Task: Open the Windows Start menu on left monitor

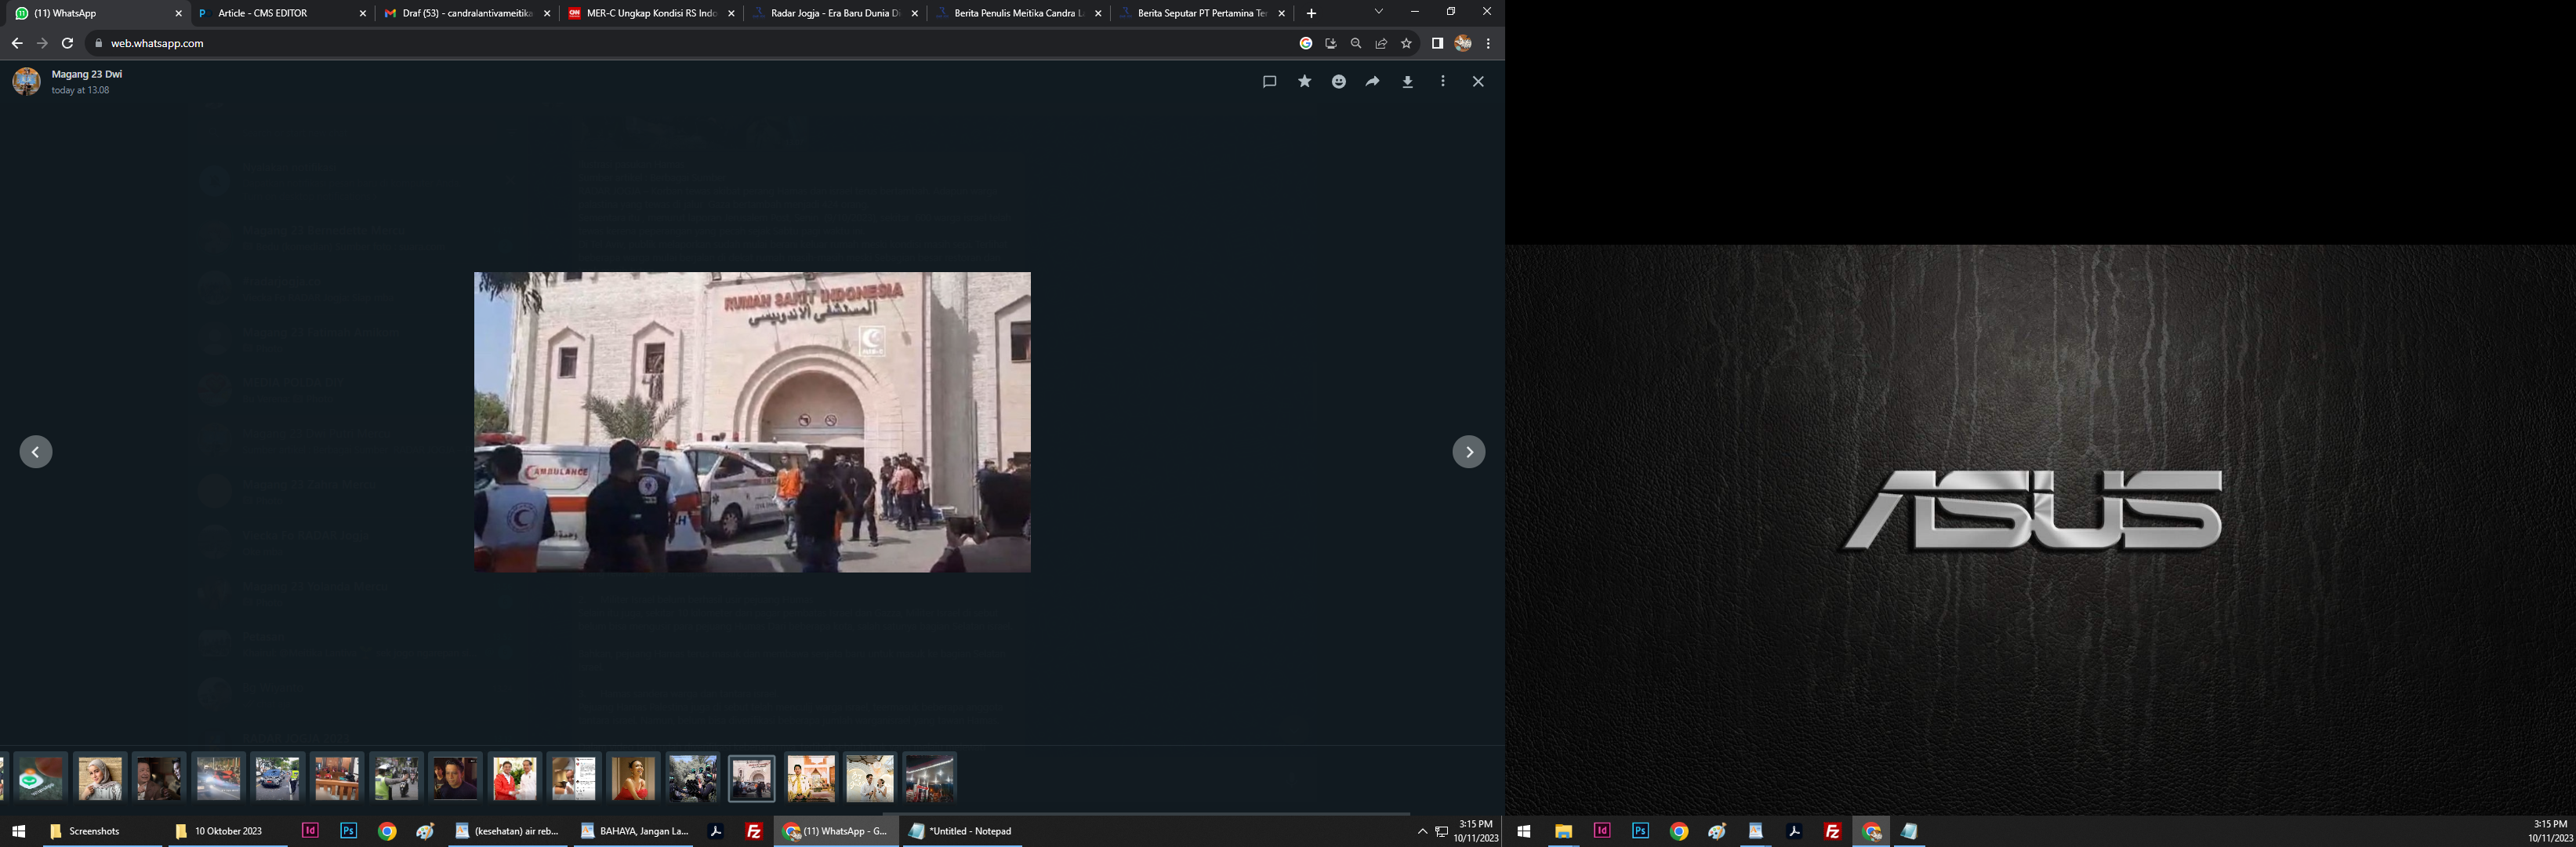Action: (18, 831)
